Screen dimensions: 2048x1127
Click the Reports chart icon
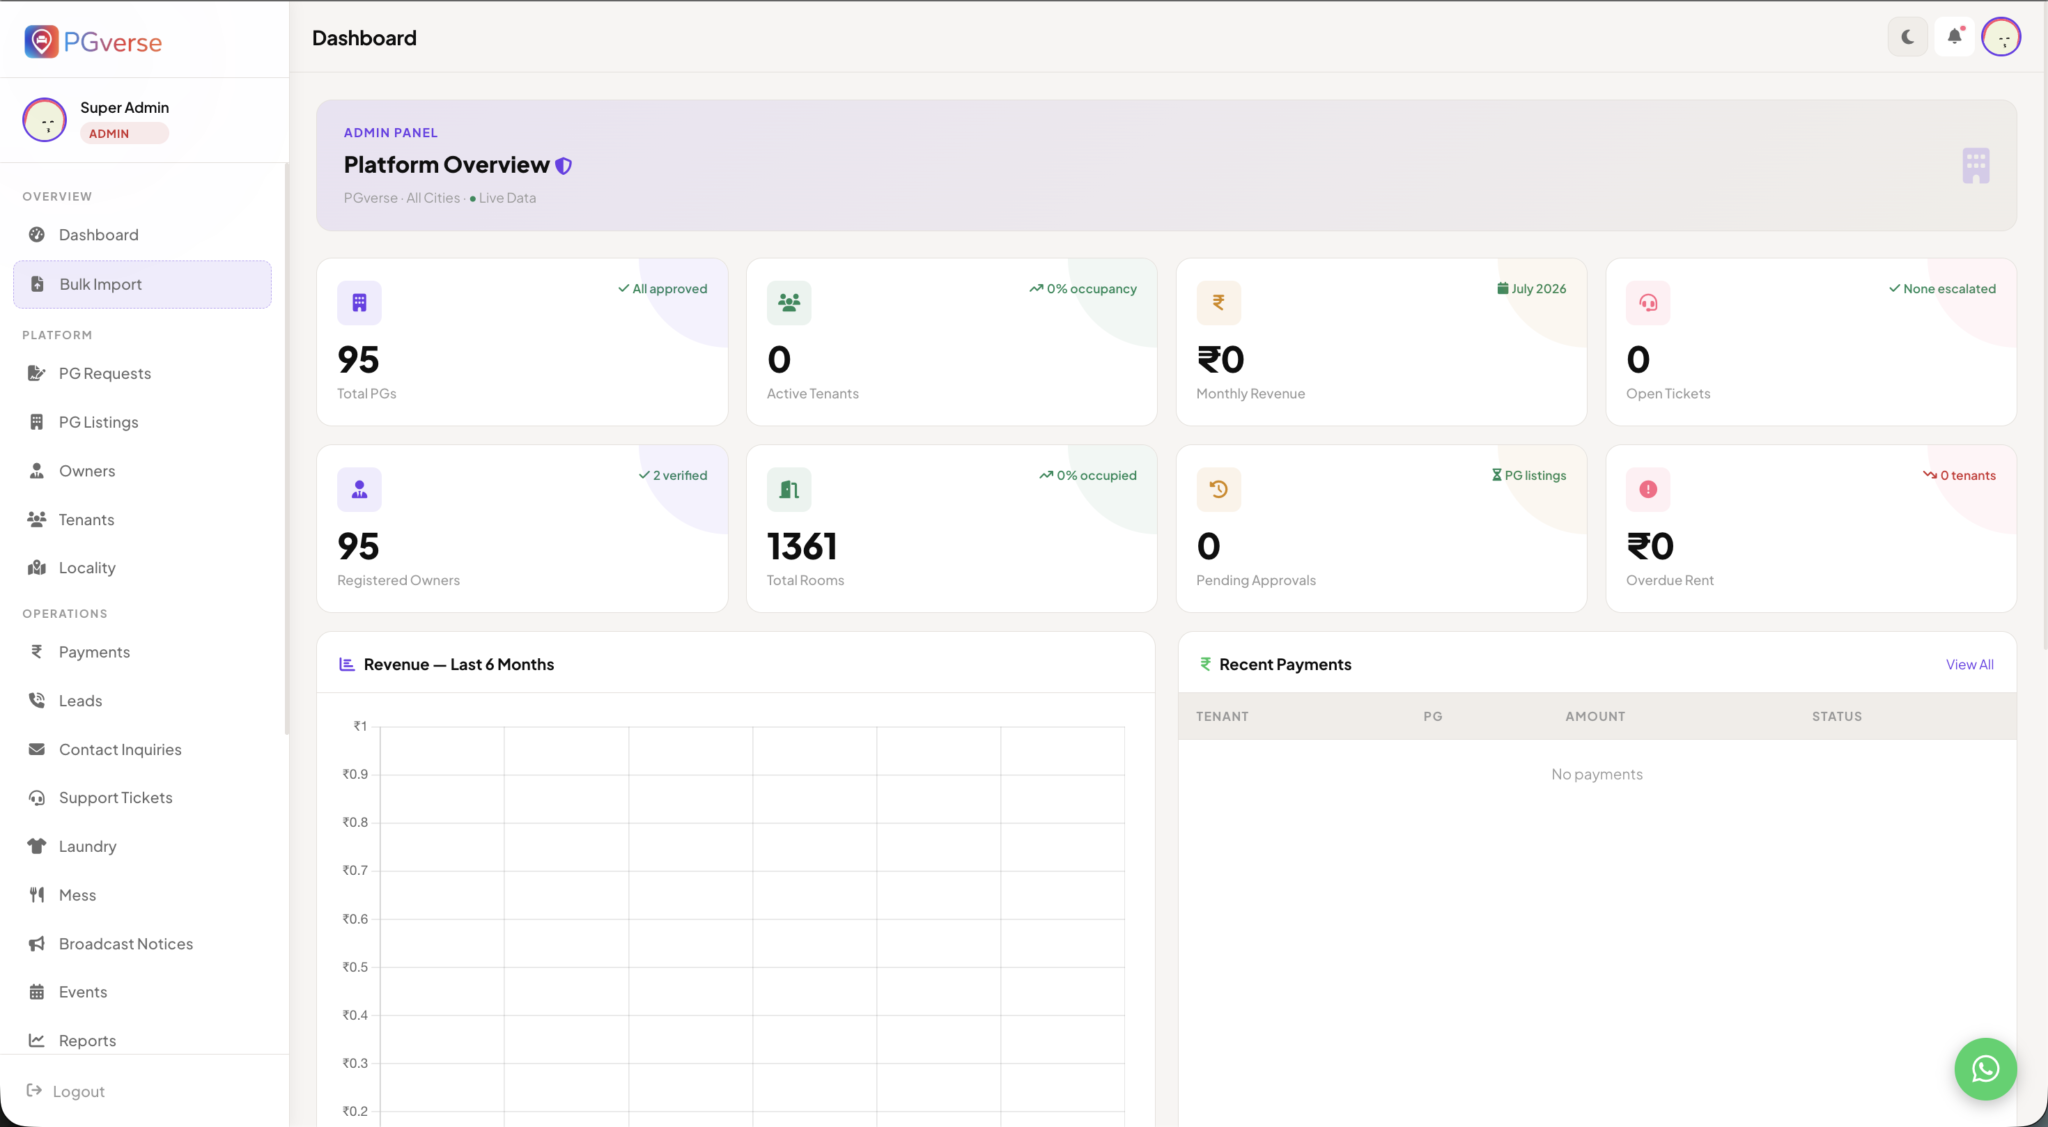pyautogui.click(x=37, y=1040)
